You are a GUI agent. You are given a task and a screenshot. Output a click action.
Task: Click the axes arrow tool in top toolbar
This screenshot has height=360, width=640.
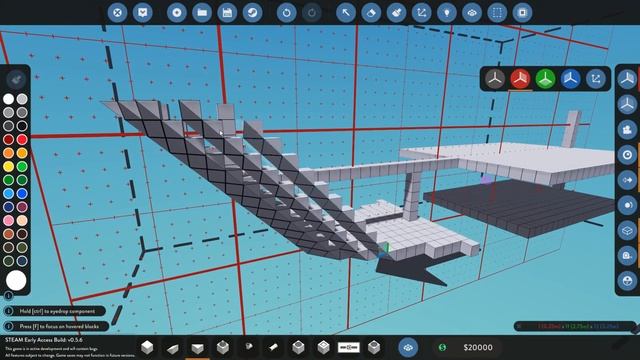[422, 13]
